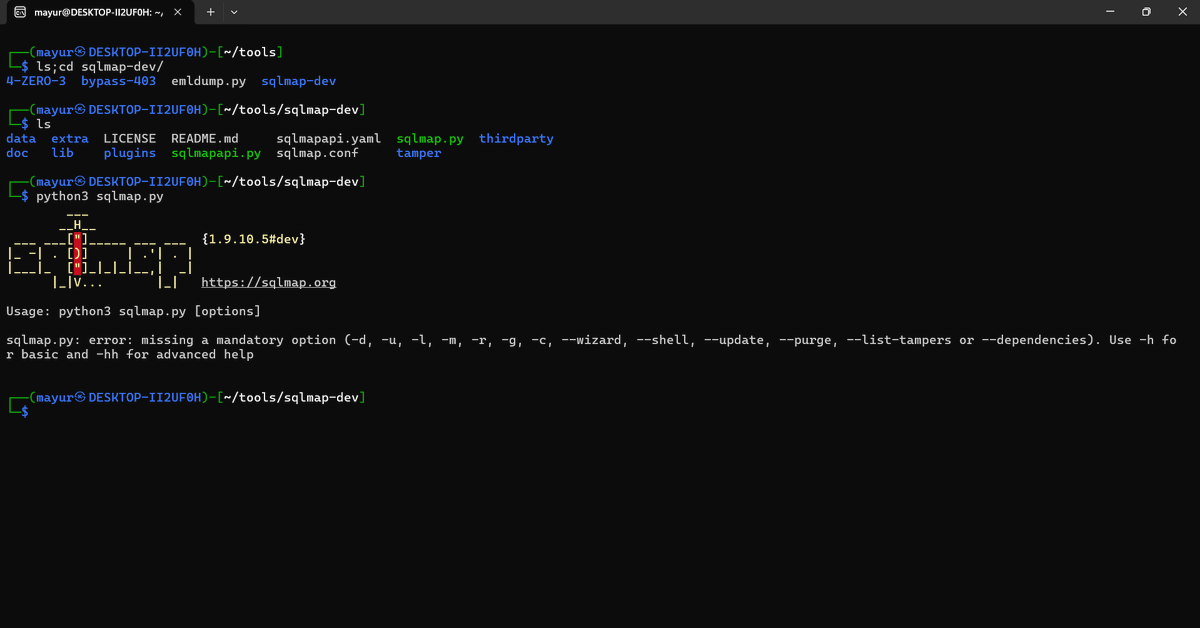
Task: Click the bypass-403 directory name
Action: point(118,81)
